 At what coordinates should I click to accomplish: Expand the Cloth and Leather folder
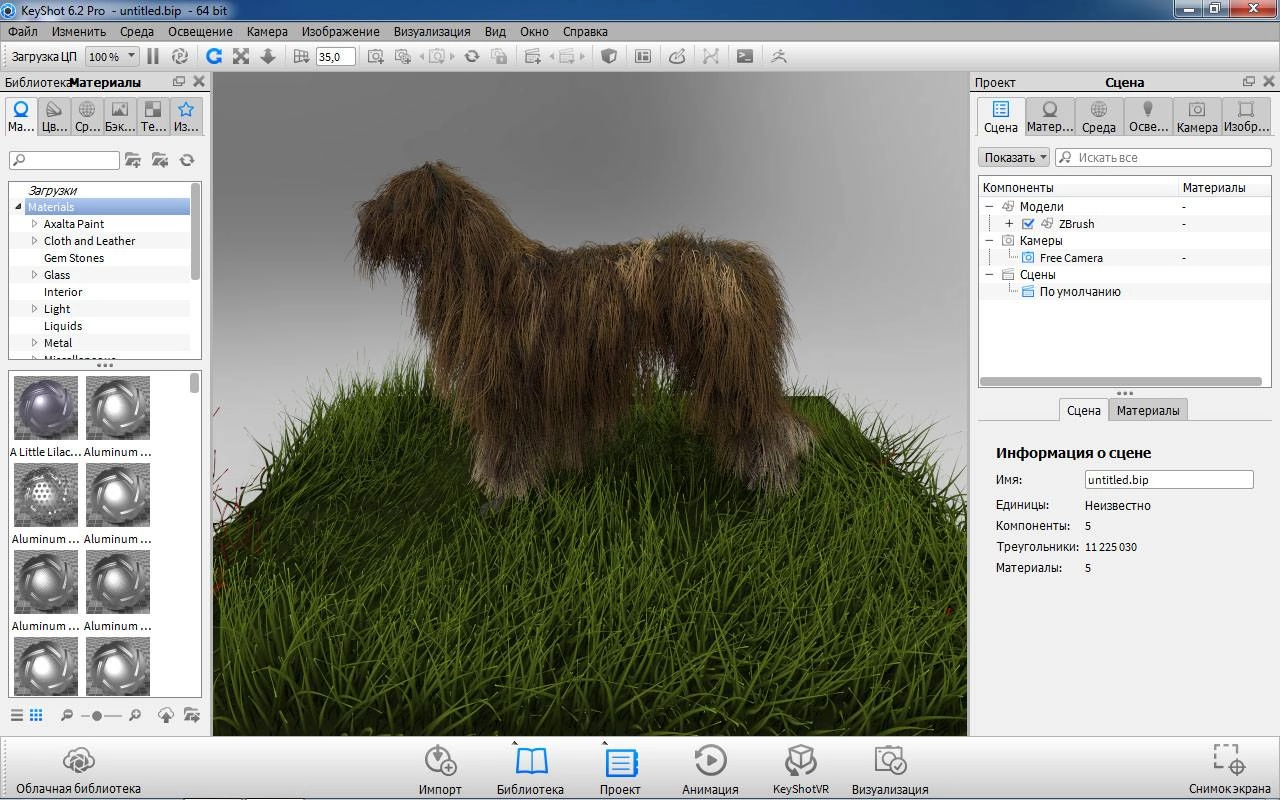click(x=35, y=241)
